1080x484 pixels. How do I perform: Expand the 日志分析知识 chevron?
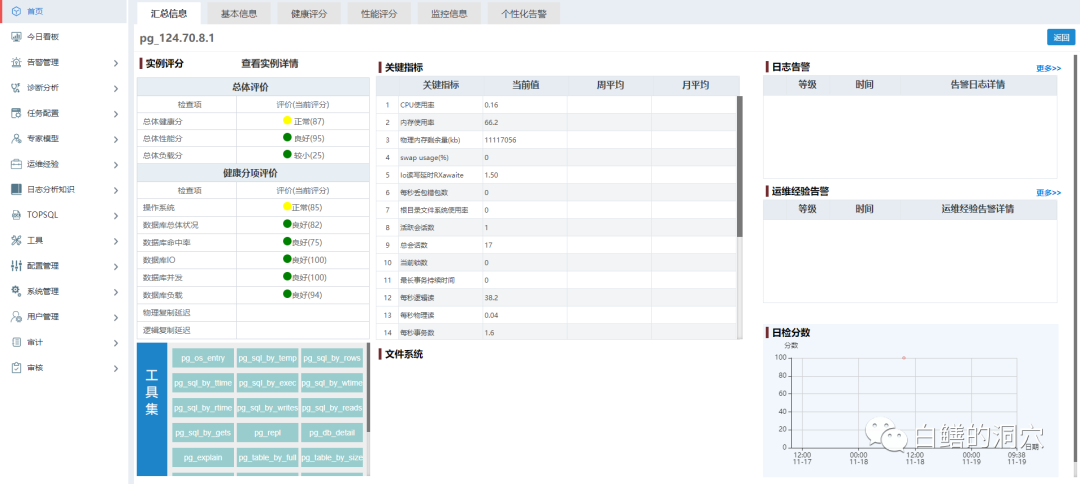[x=116, y=189]
